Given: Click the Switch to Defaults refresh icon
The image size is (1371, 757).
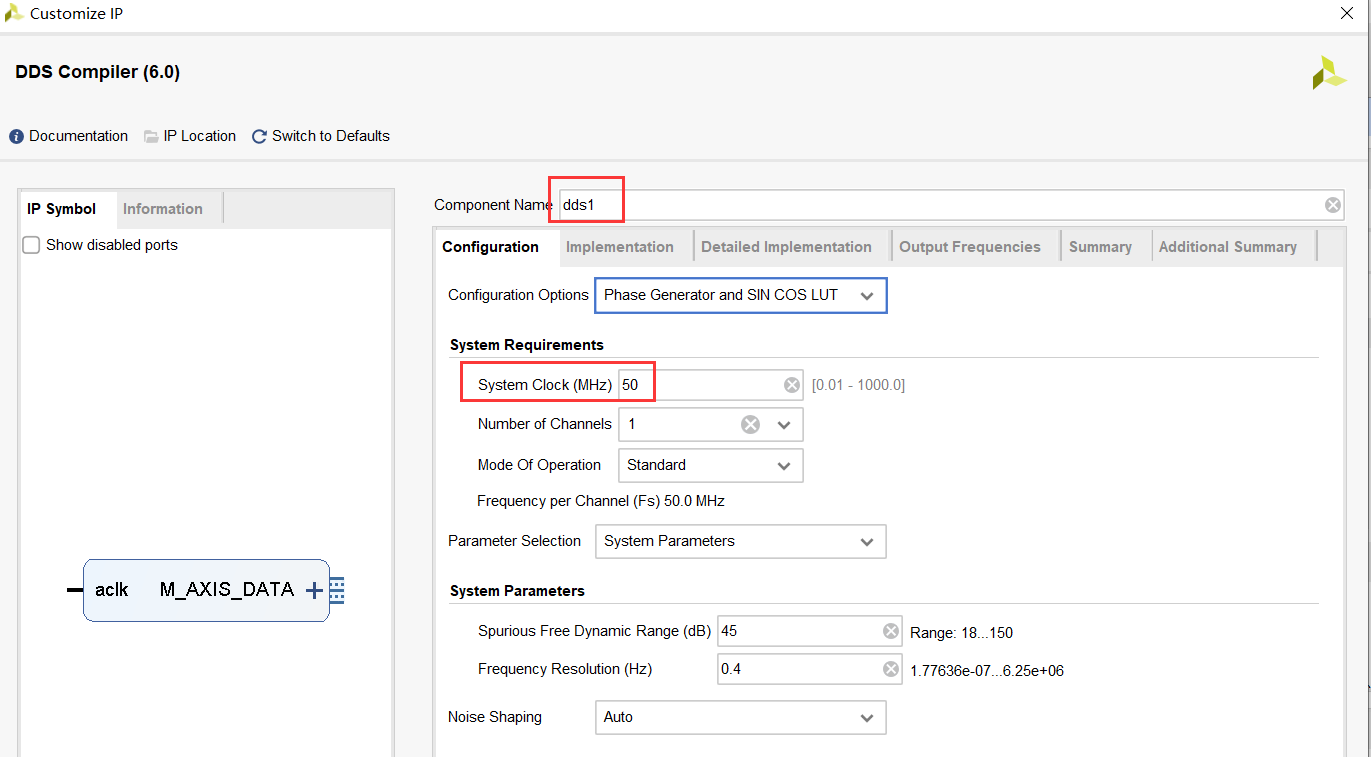Looking at the screenshot, I should pos(259,136).
